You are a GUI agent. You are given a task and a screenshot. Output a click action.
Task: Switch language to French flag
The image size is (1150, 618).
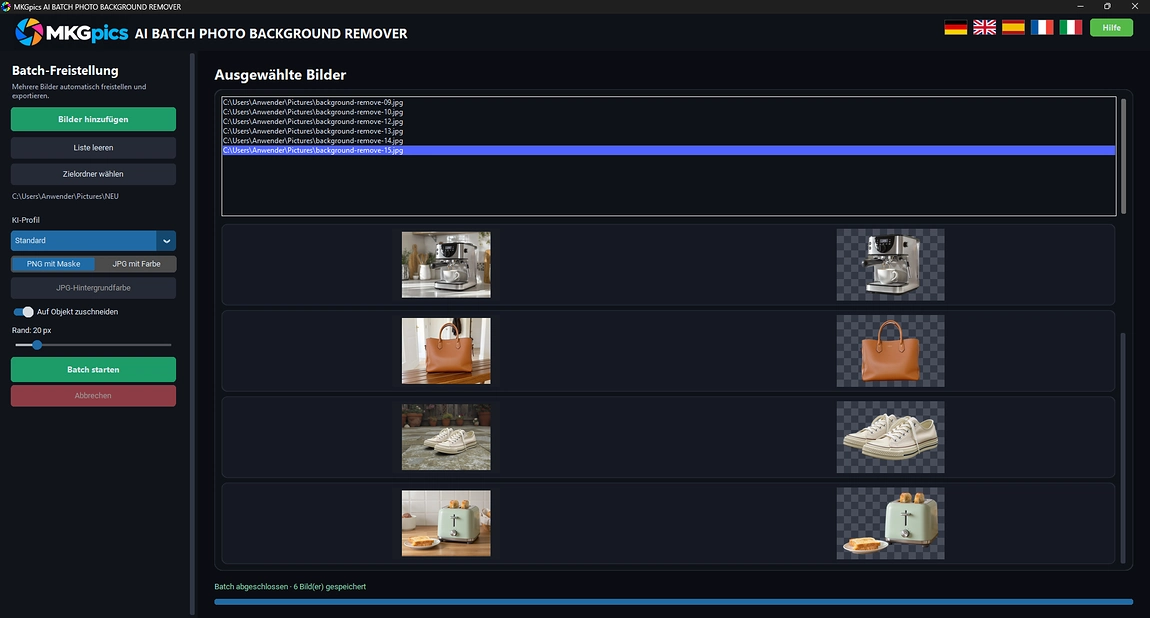pos(1041,28)
